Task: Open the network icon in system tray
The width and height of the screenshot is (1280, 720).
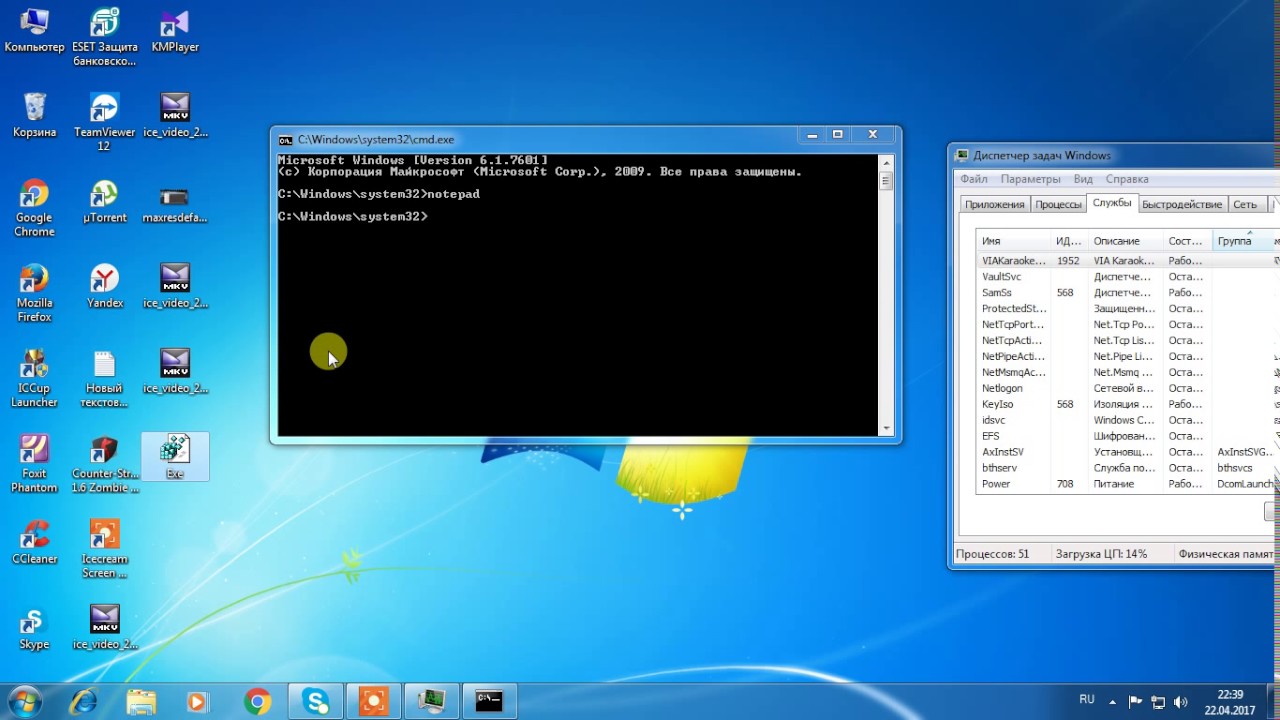Action: tap(1158, 701)
